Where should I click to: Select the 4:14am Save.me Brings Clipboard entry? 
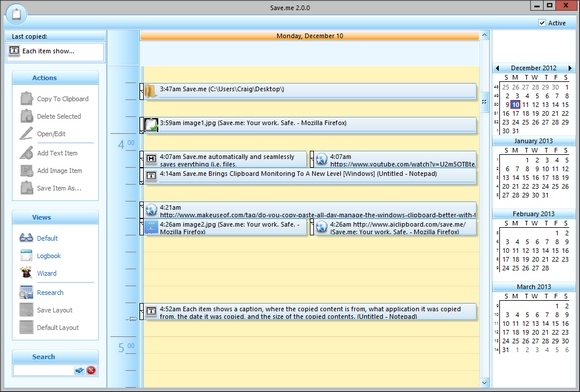point(310,176)
